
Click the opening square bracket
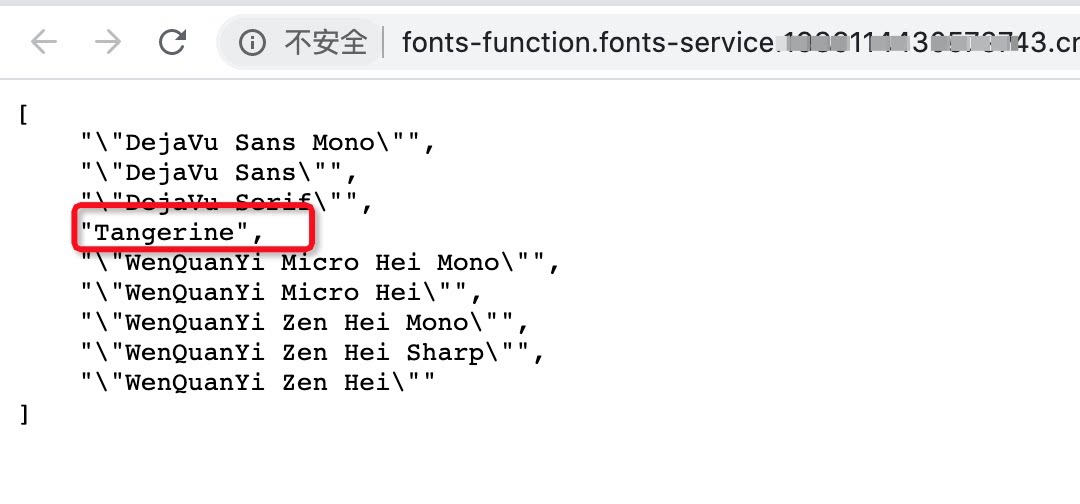point(24,114)
